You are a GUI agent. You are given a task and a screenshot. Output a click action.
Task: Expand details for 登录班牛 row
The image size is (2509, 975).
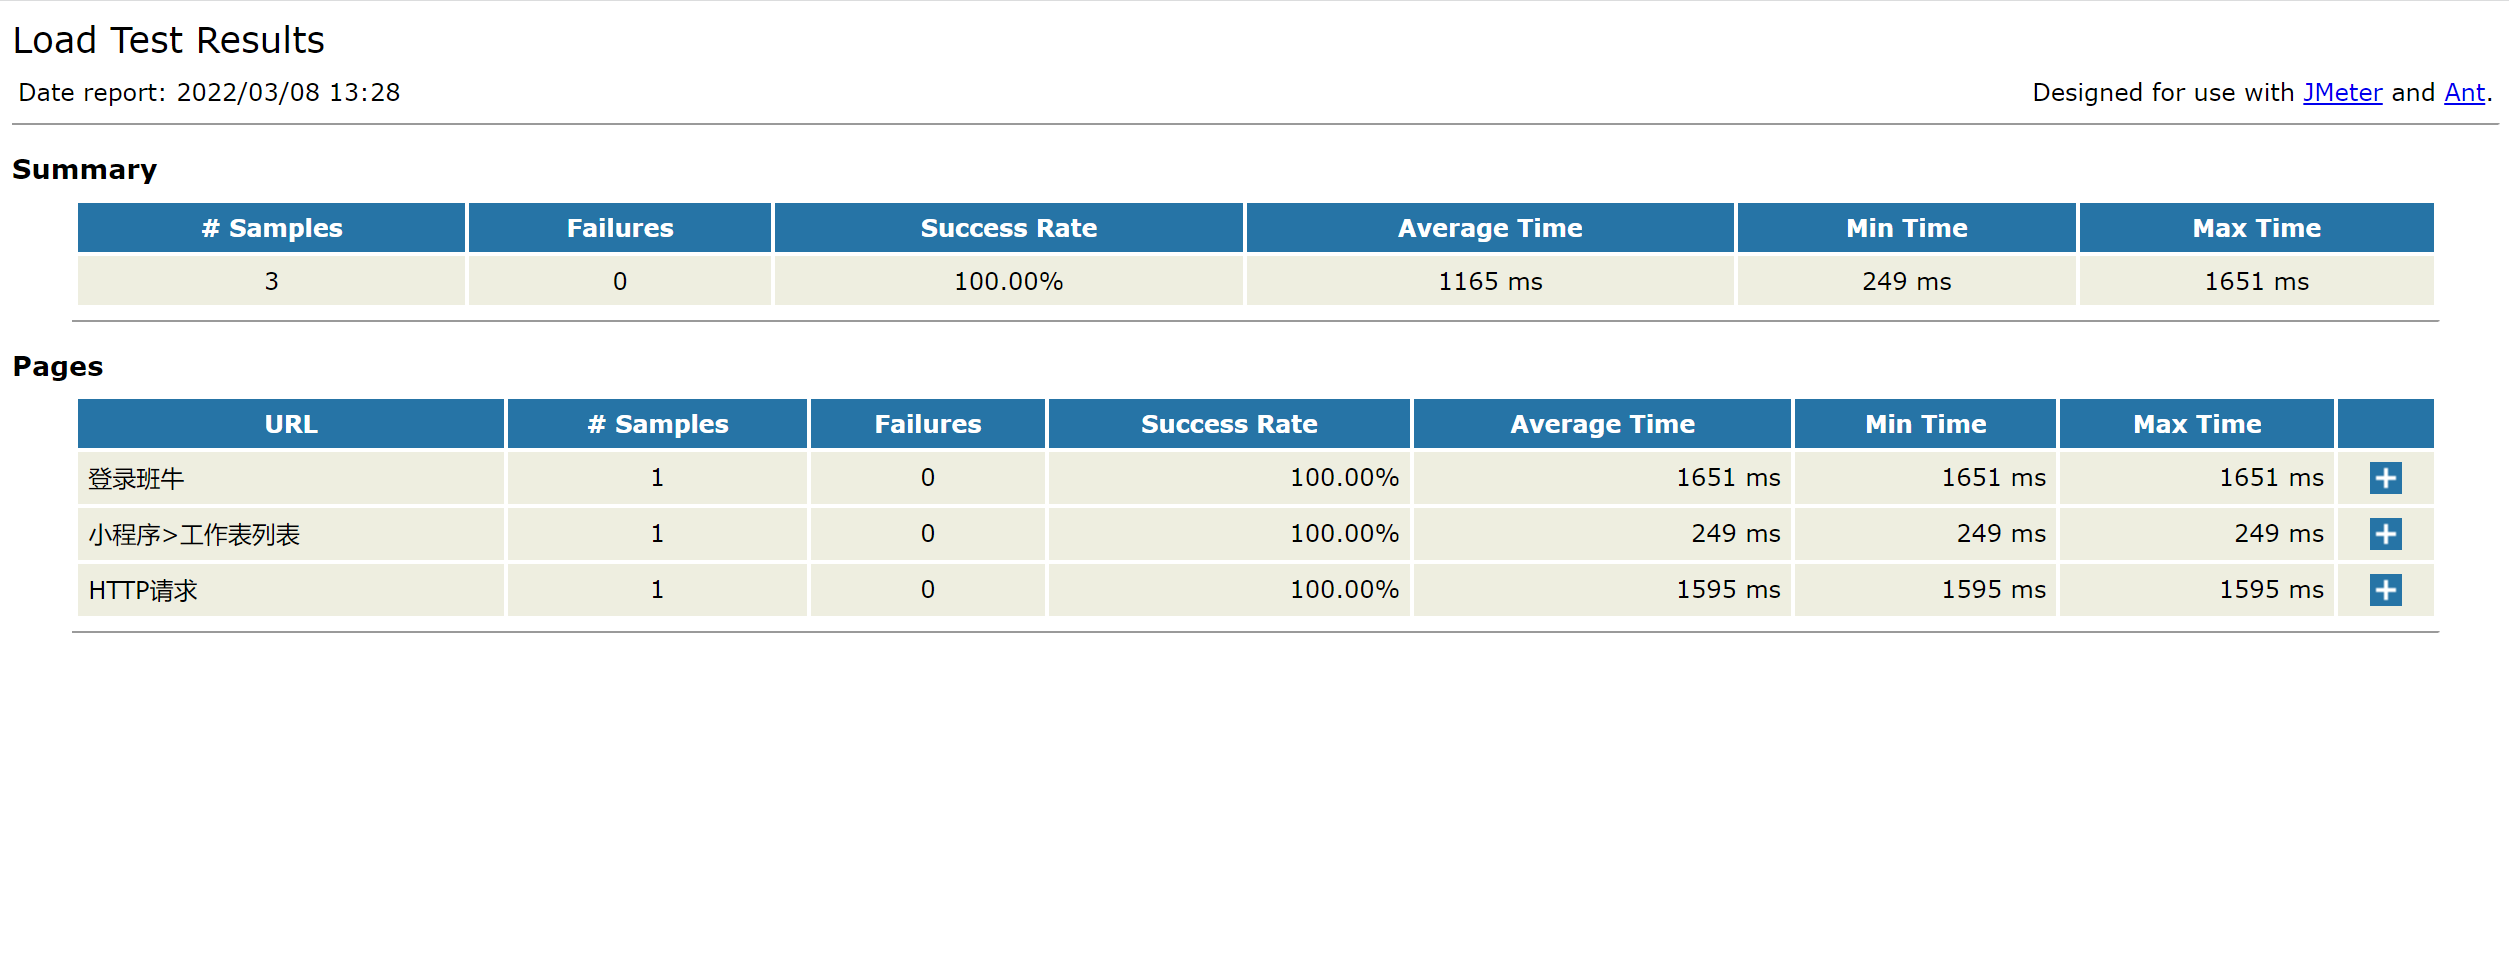[x=2385, y=478]
